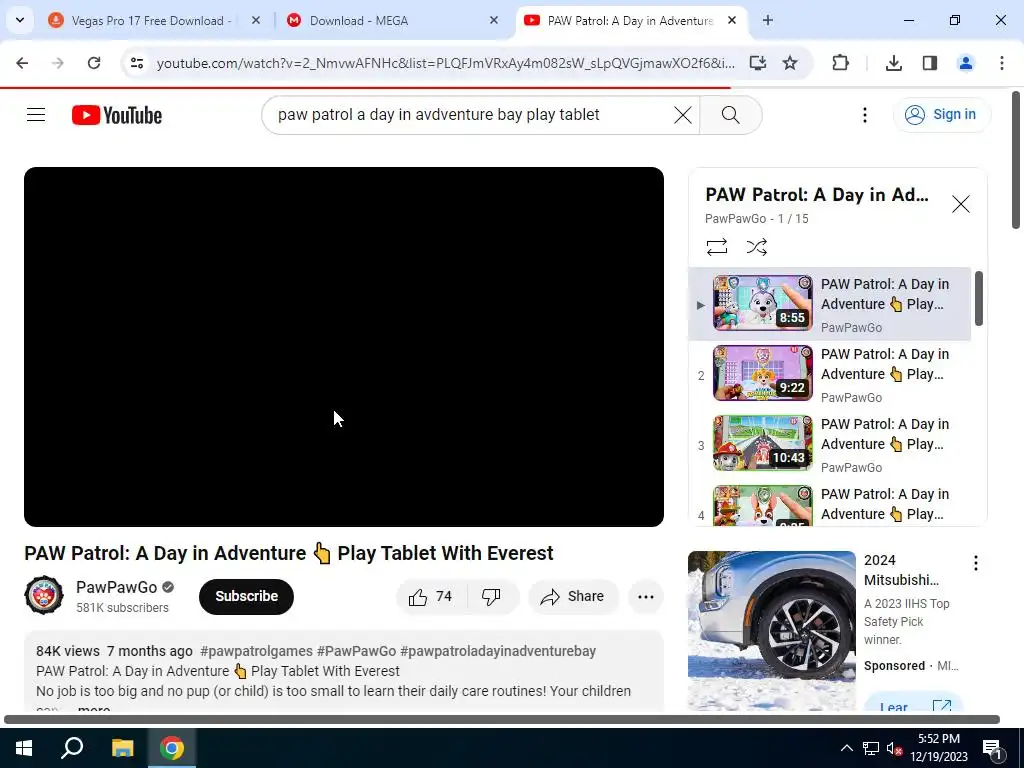The height and width of the screenshot is (768, 1024).
Task: Switch to Vegas Pro 17 Free Download tab
Action: click(150, 21)
